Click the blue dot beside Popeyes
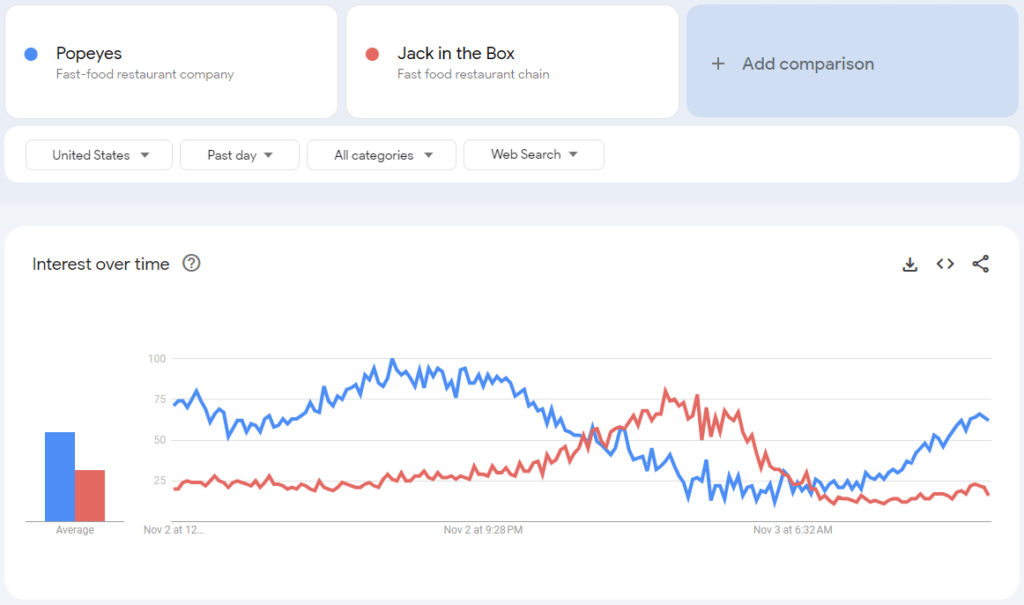Screen dimensions: 1024x605 pos(31,54)
